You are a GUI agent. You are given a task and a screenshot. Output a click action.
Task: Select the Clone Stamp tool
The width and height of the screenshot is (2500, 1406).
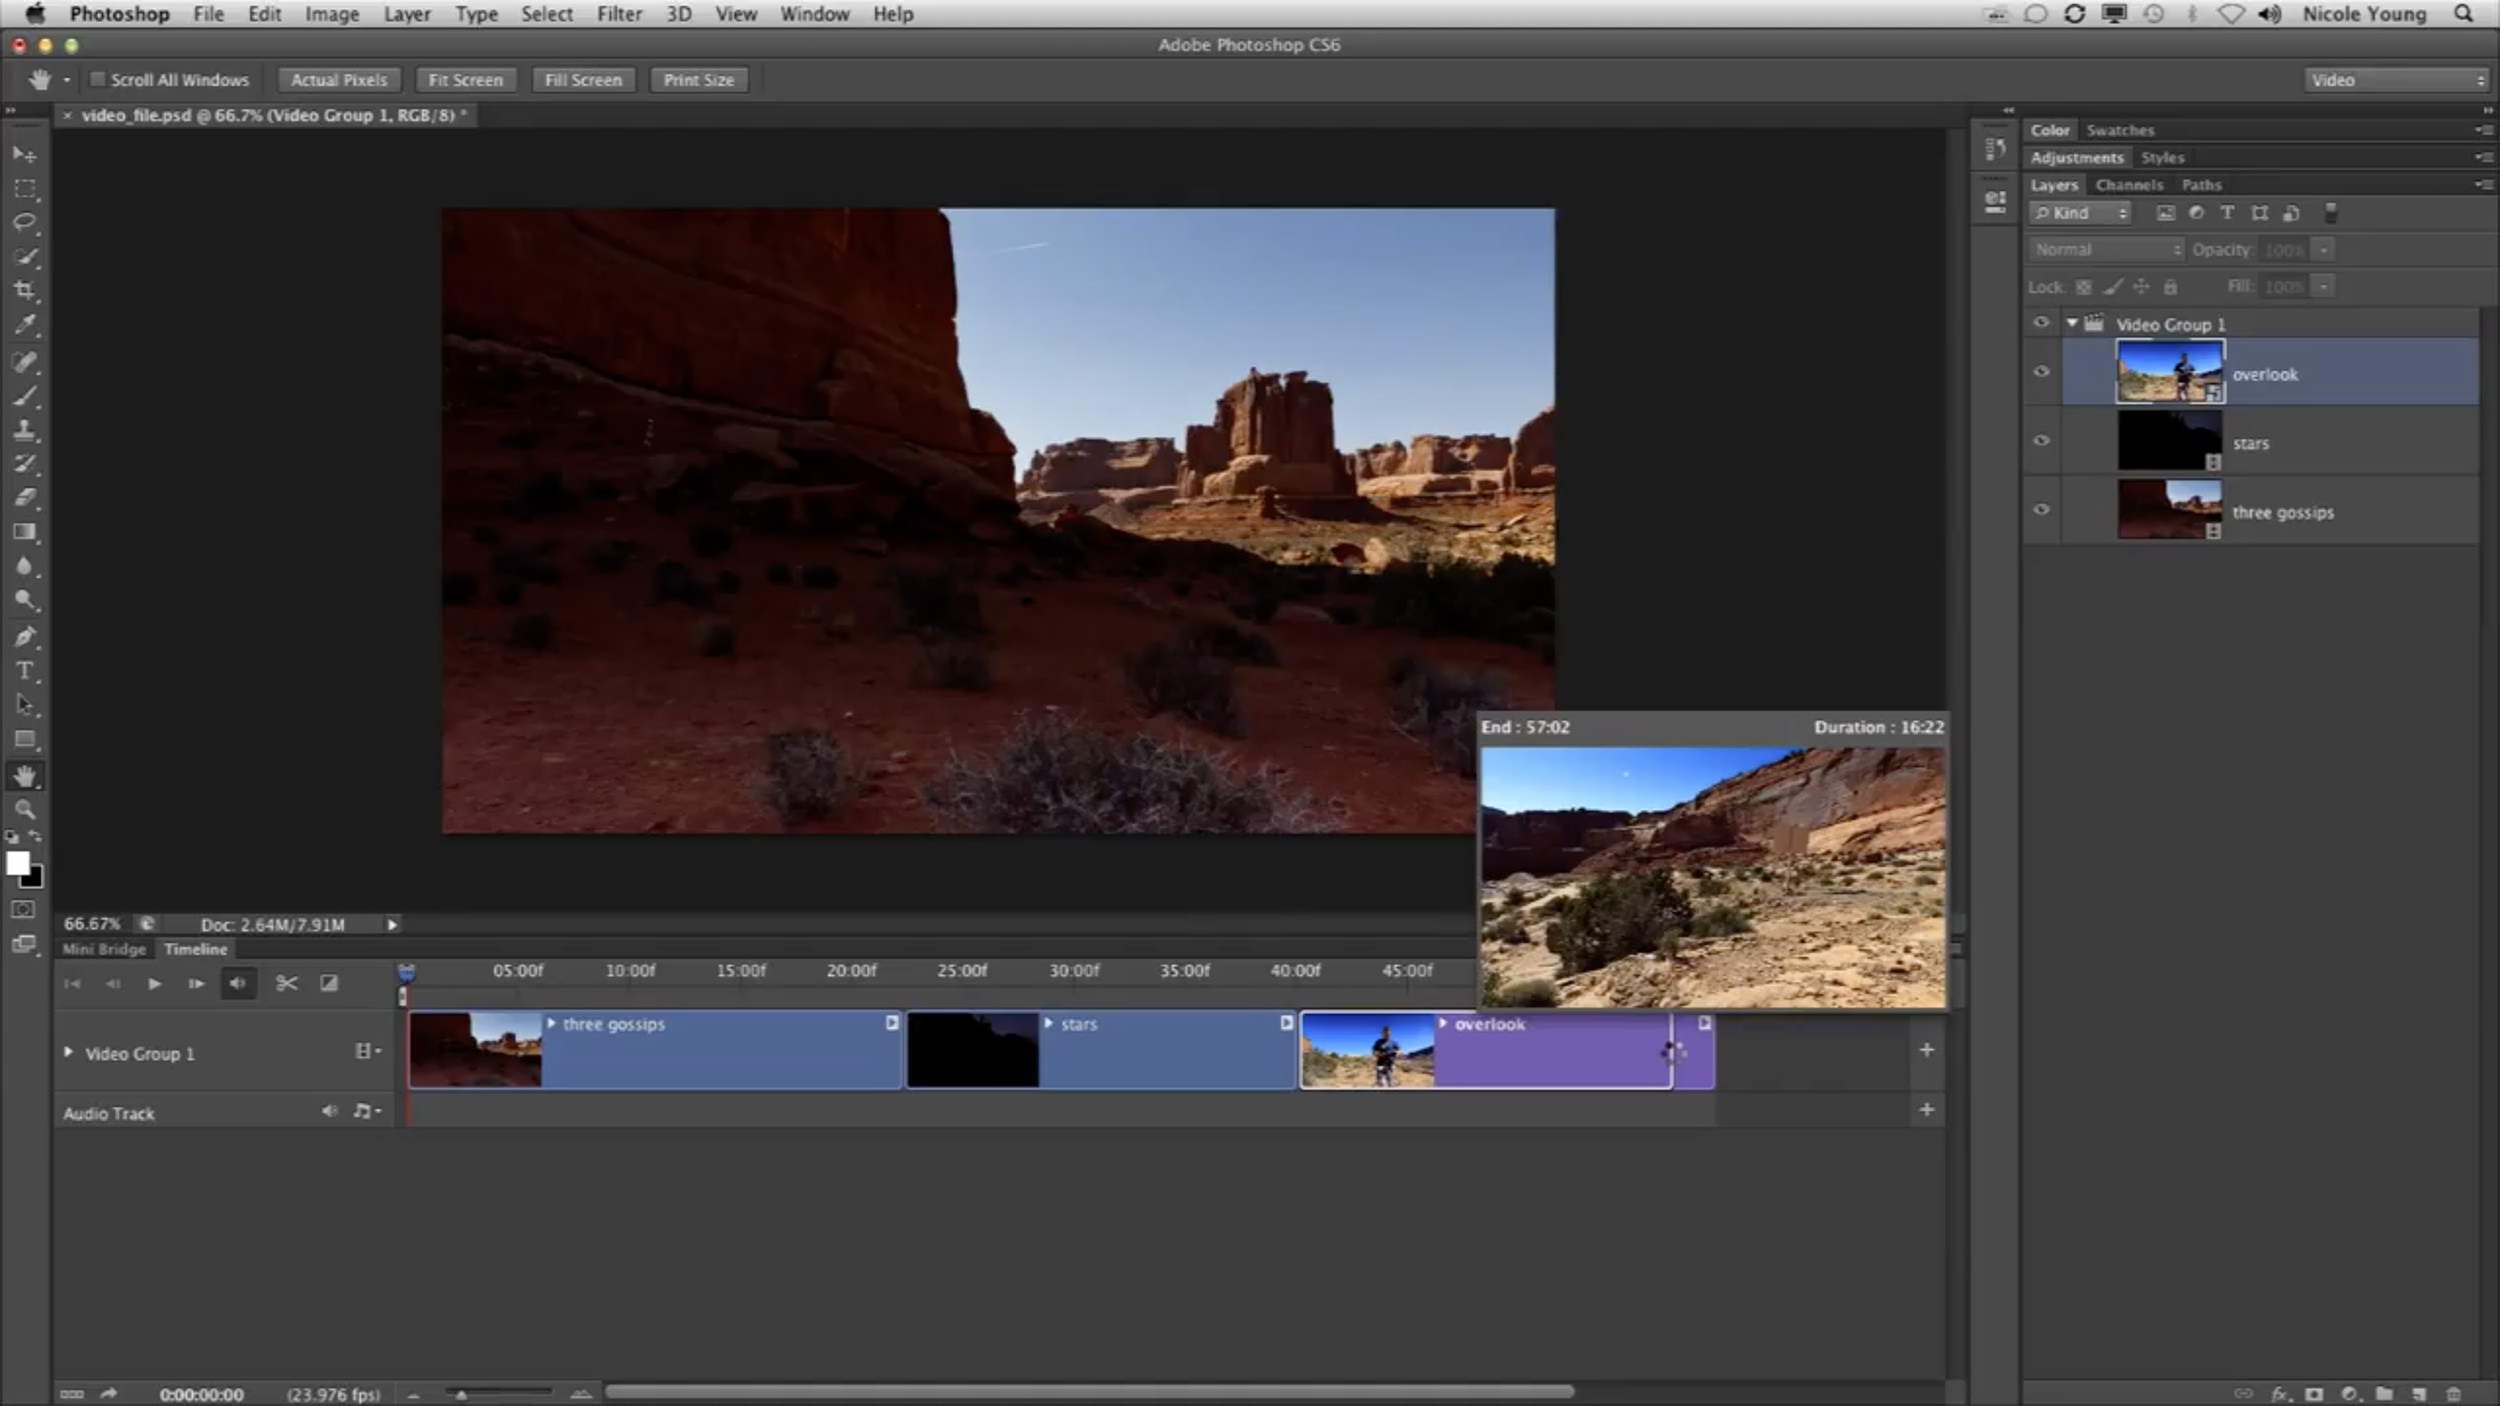pyautogui.click(x=25, y=430)
